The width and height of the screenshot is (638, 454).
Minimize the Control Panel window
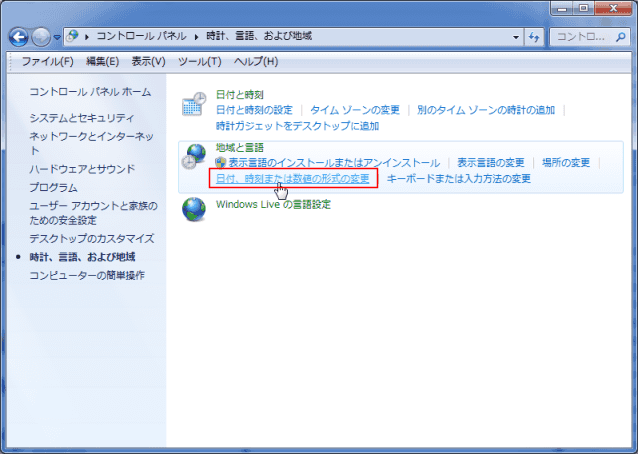click(562, 8)
